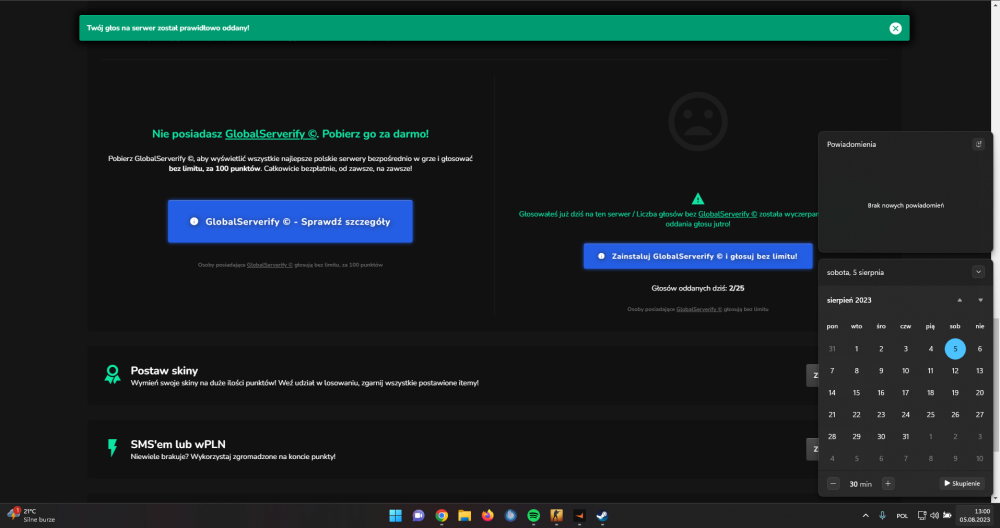Click the lightning icon beside SMS'em lub wPLN

(x=112, y=448)
